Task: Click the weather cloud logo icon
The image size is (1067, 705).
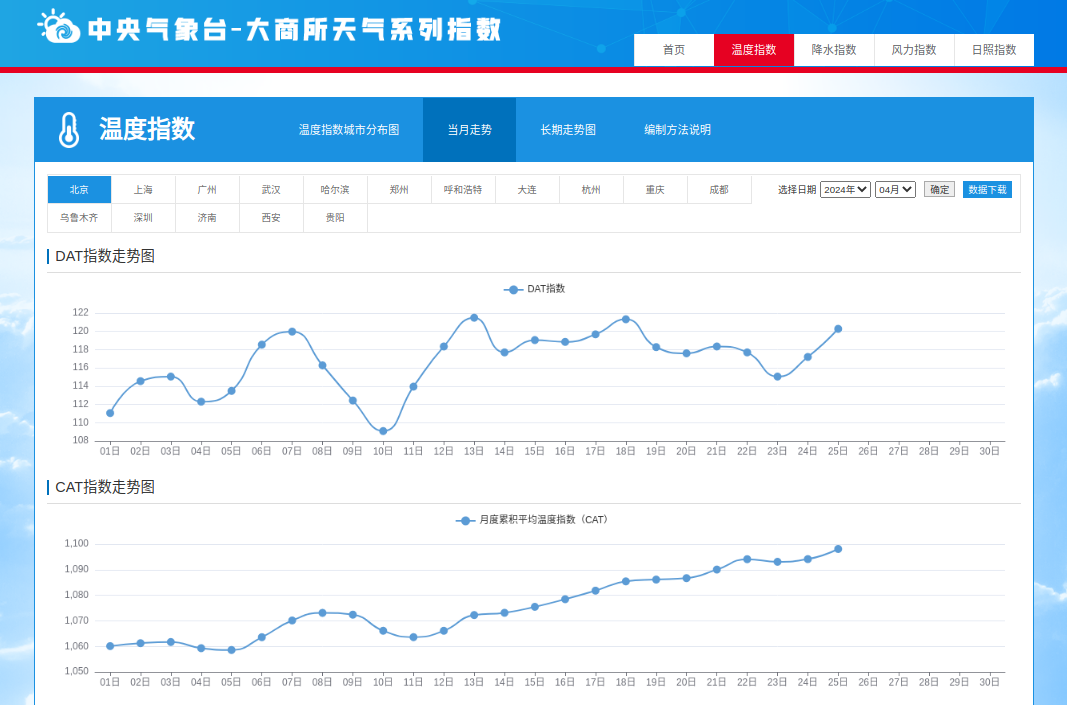Action: 59,27
